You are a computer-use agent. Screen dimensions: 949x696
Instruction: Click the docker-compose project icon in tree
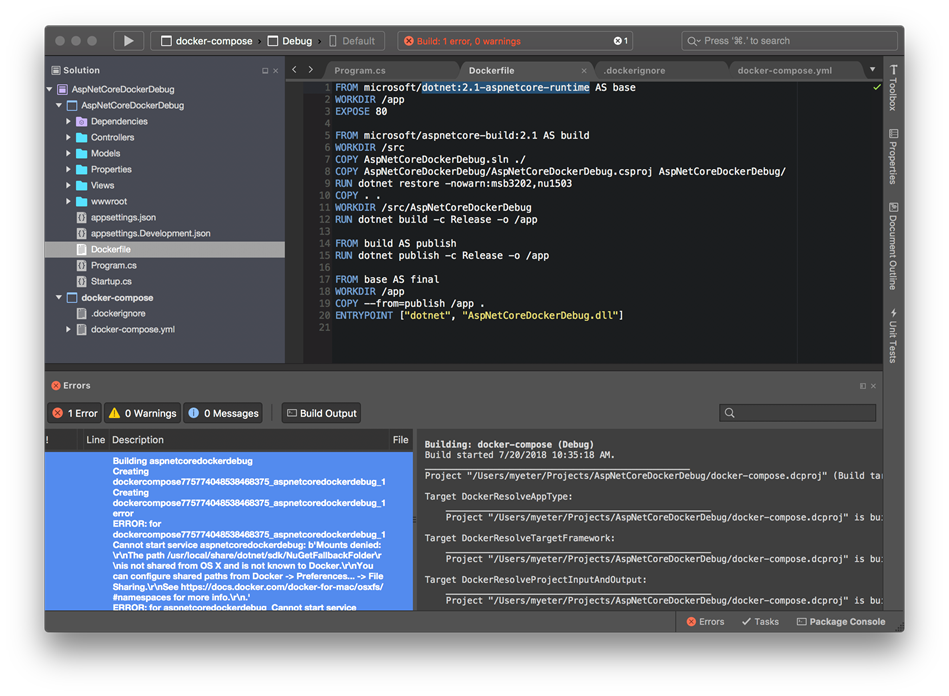click(x=71, y=298)
